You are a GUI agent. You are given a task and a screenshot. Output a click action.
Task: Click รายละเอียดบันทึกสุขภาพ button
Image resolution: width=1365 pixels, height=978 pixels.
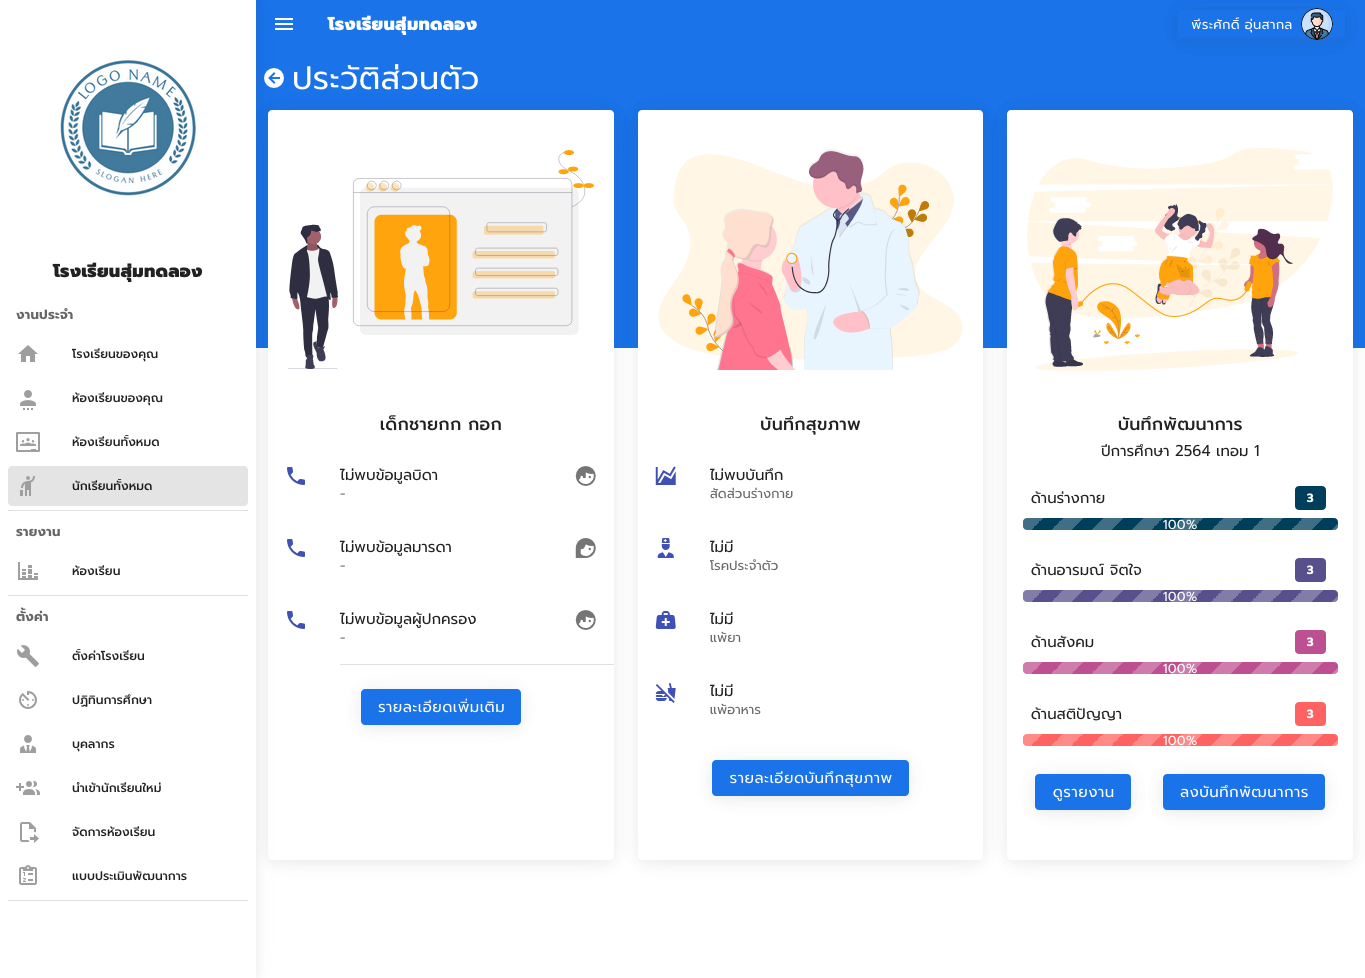point(810,778)
